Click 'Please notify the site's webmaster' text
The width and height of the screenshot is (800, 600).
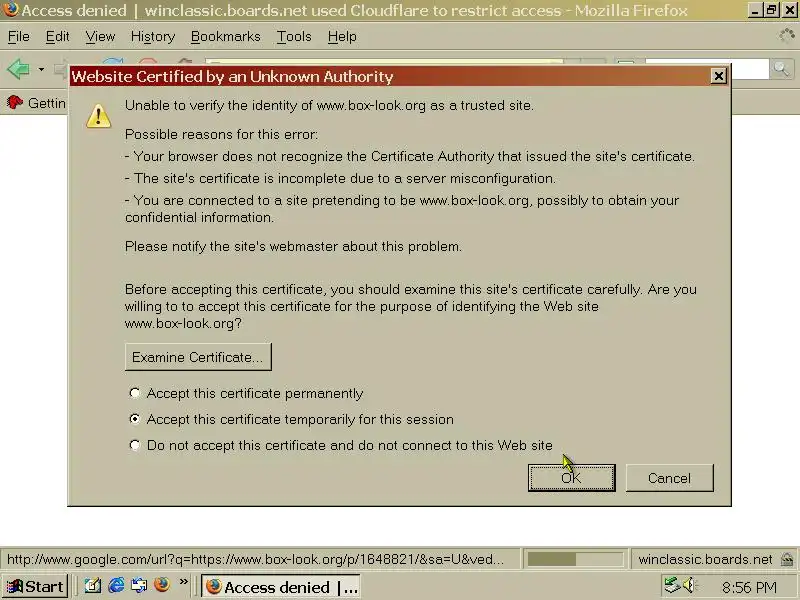coord(293,246)
